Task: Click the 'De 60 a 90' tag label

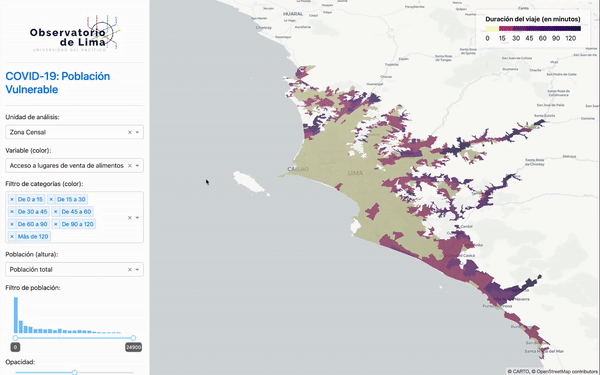Action: tap(33, 224)
